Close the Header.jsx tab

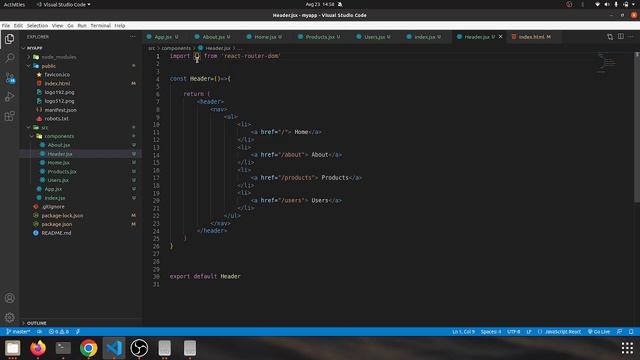point(500,37)
